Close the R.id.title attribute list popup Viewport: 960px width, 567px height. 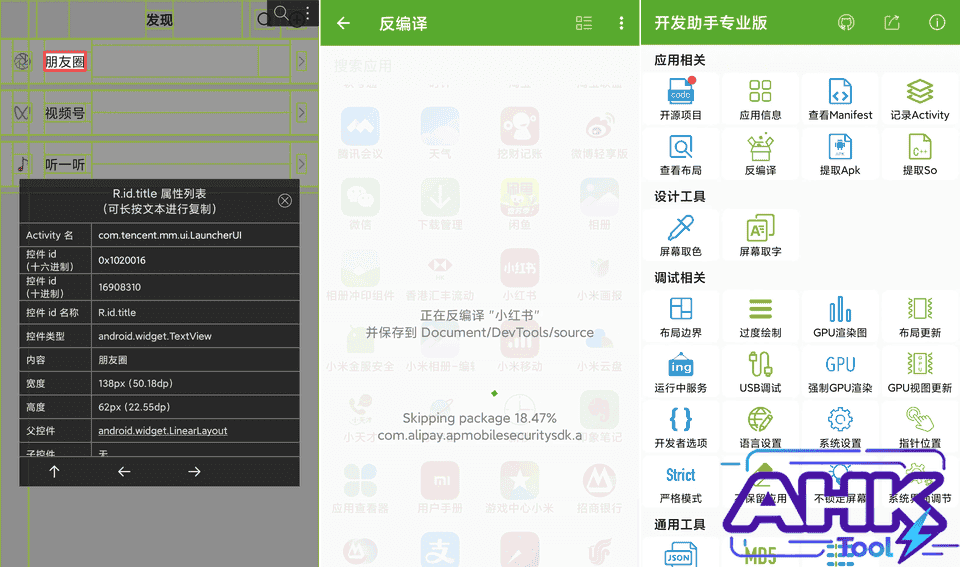tap(285, 201)
